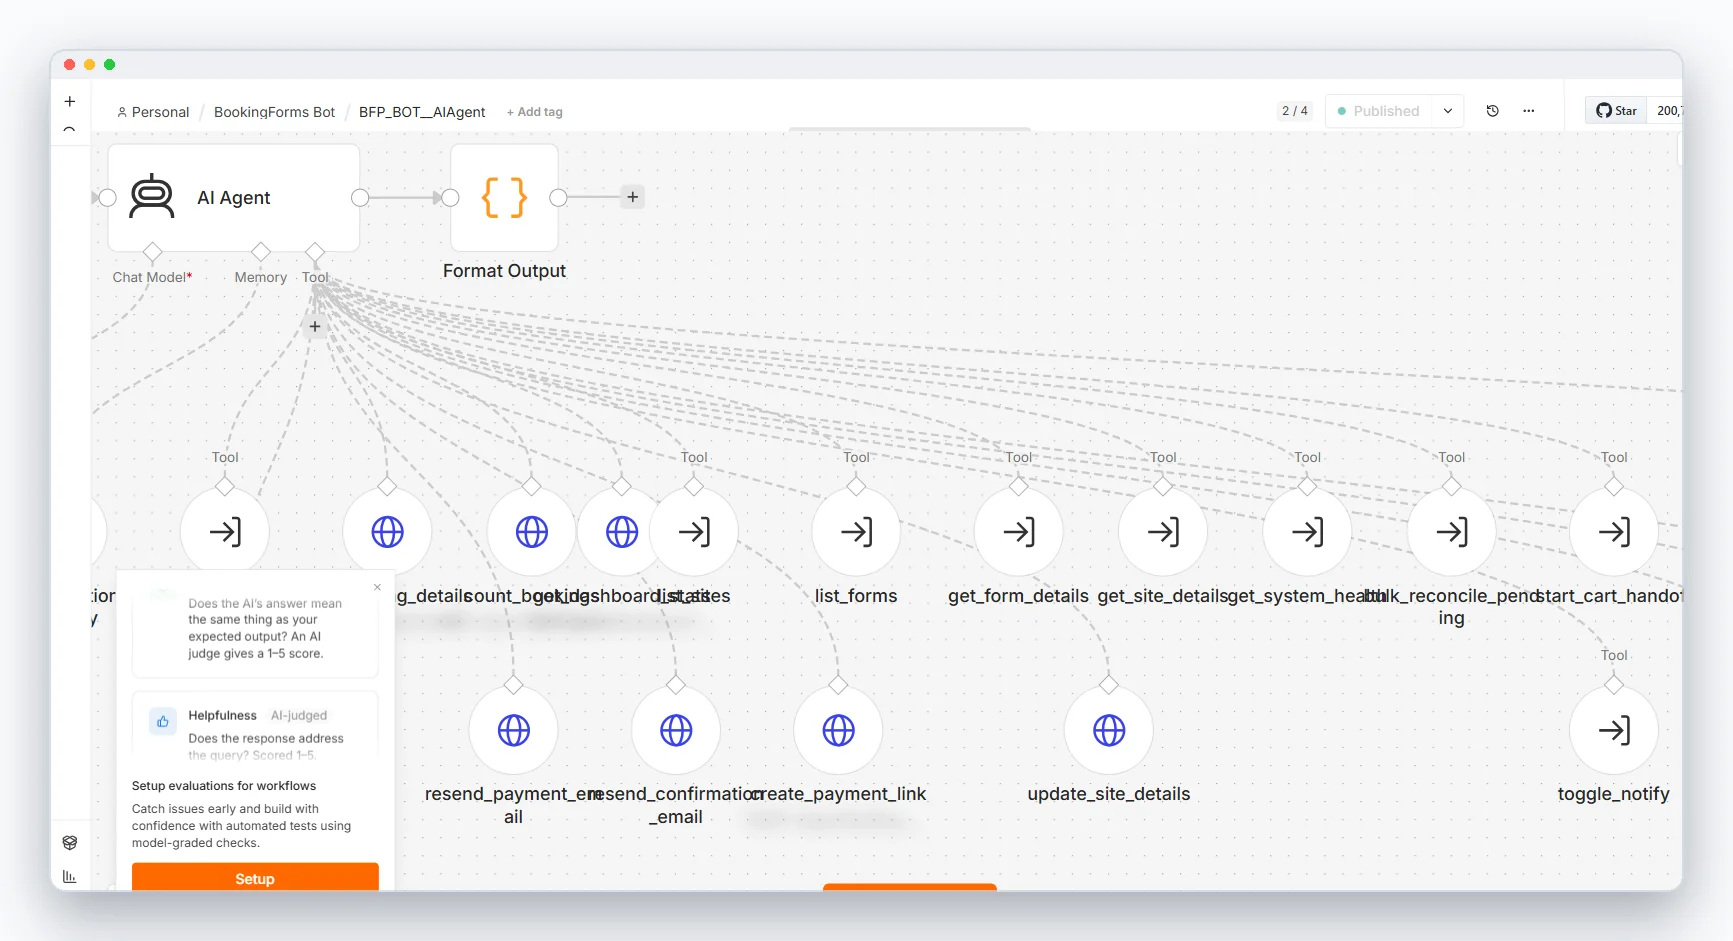Click the Chat Model connector diamond
This screenshot has width=1733, height=941.
152,251
